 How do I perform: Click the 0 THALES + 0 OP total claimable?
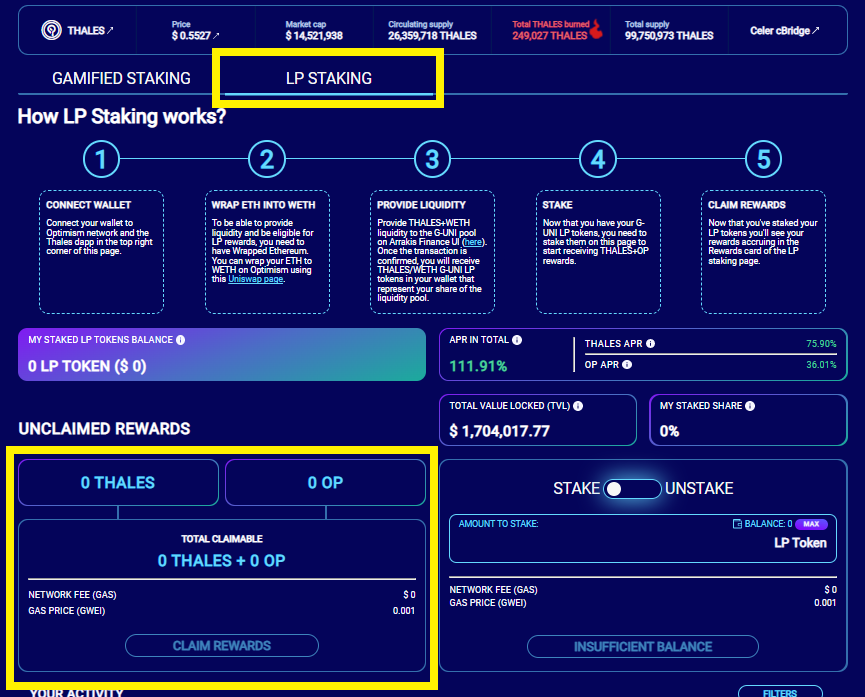[x=222, y=561]
